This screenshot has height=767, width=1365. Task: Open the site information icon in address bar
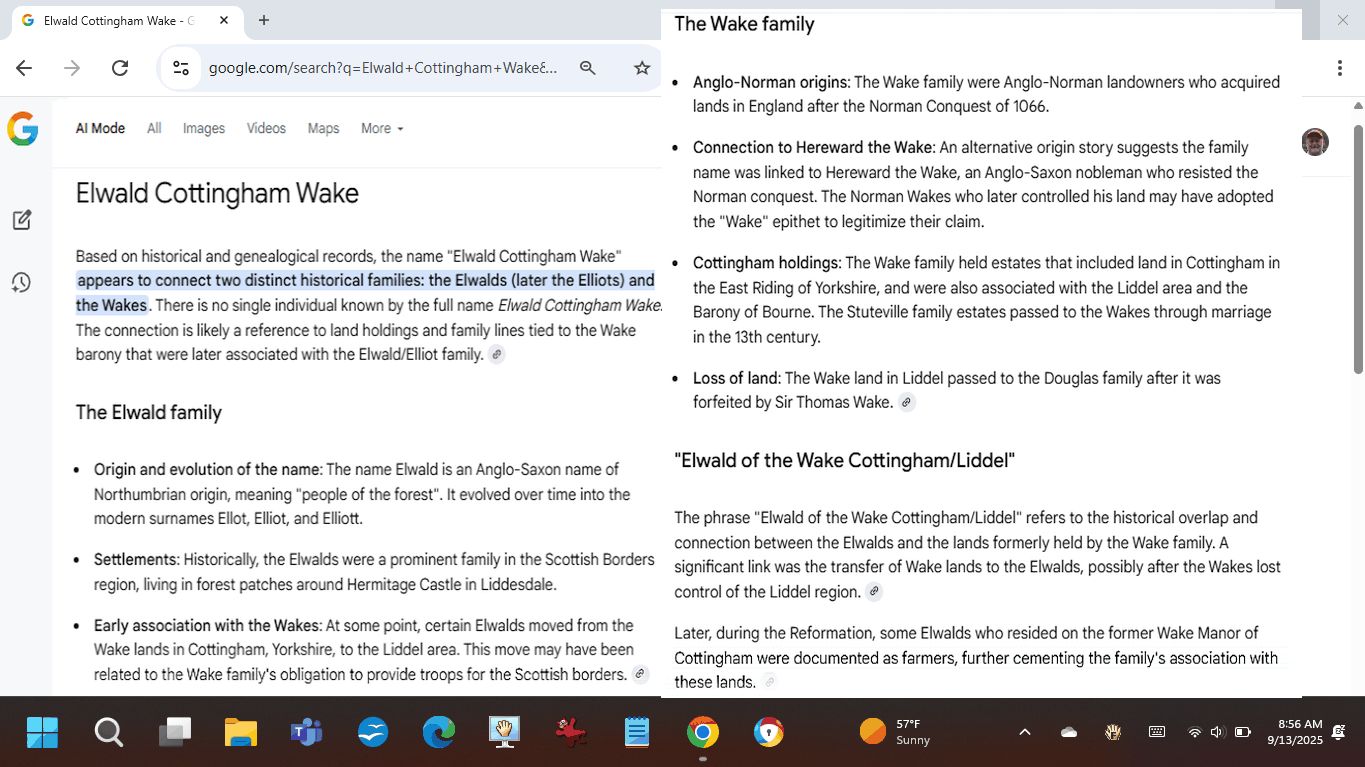pyautogui.click(x=181, y=68)
